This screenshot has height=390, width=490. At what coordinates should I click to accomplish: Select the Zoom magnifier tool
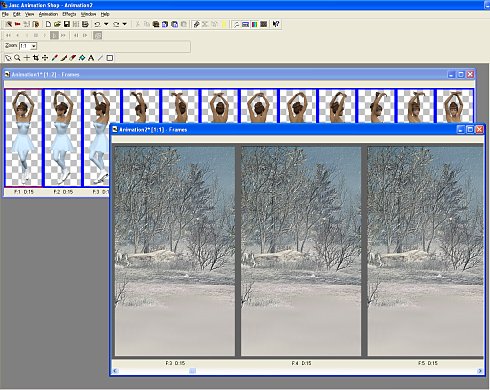[x=17, y=58]
